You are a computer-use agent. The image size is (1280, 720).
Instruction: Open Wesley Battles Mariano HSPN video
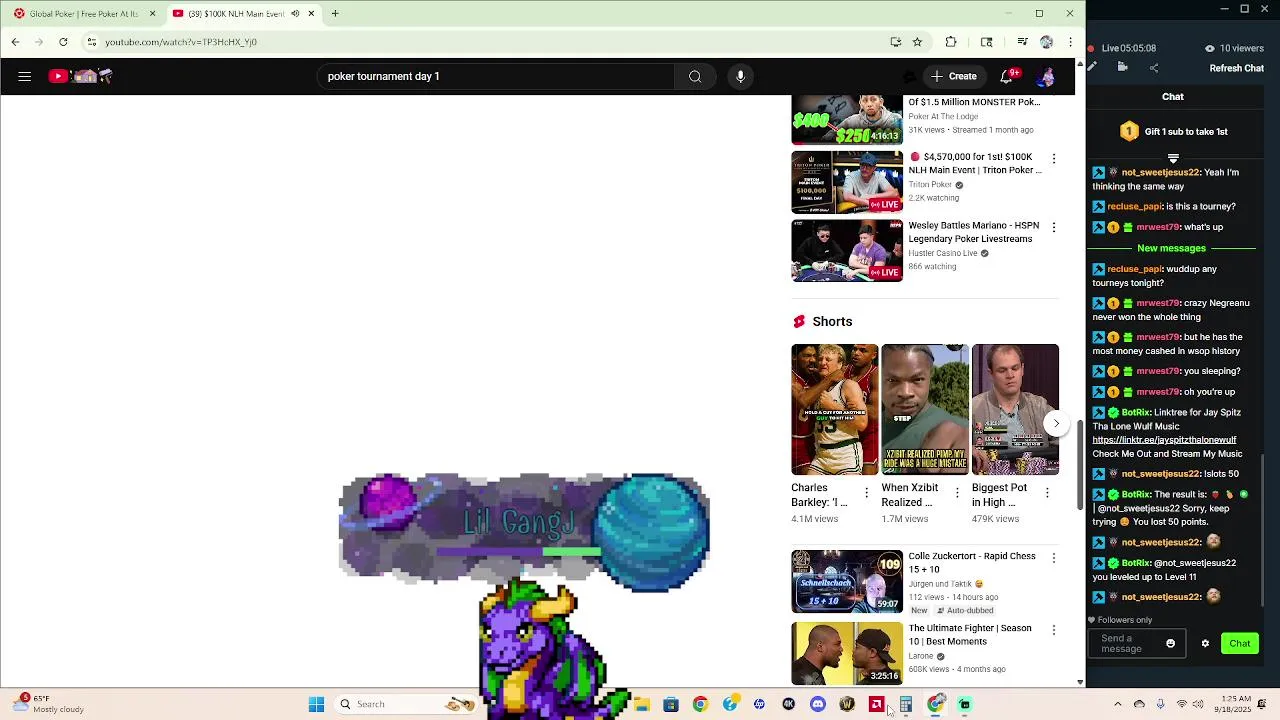974,232
